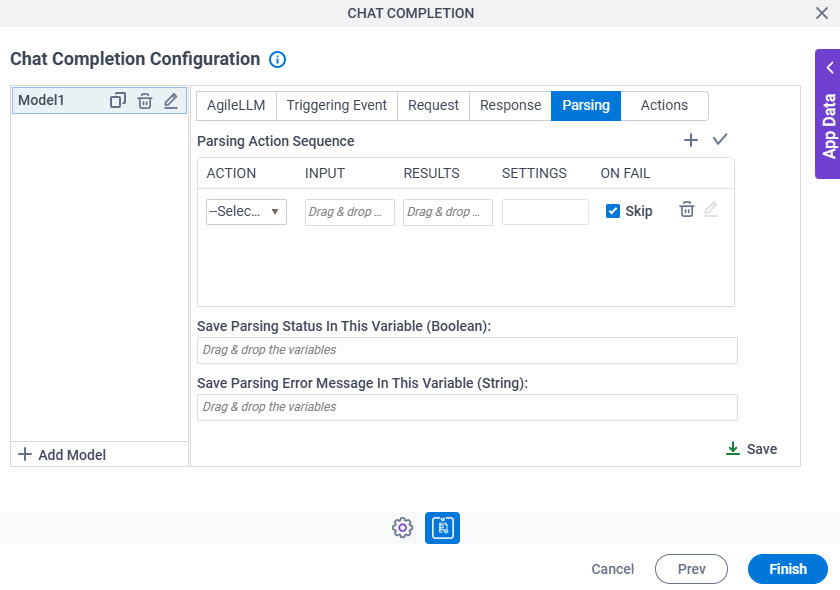Click the SETTINGS column header
The image size is (840, 590).
pyautogui.click(x=534, y=174)
